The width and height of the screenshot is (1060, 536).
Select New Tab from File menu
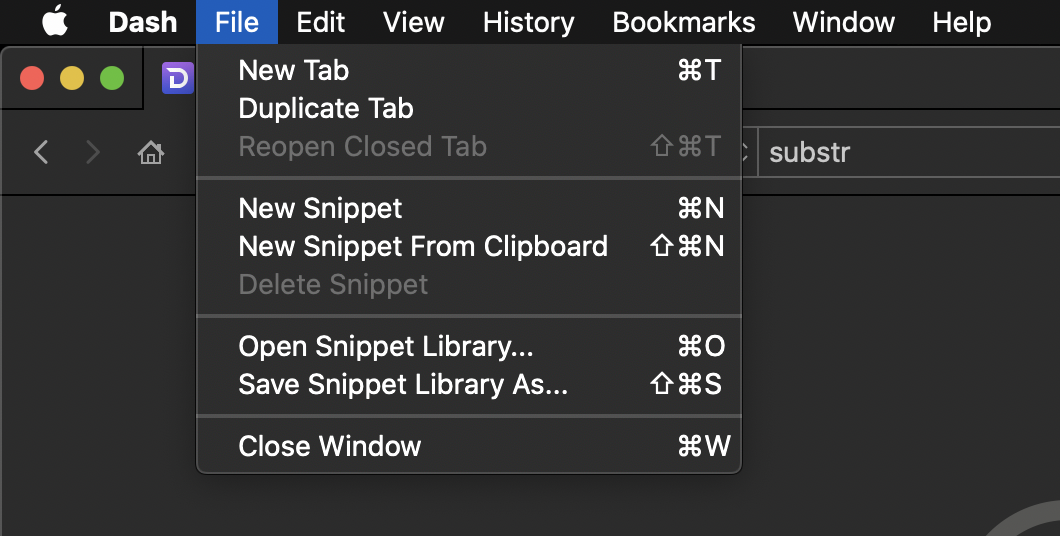click(294, 70)
